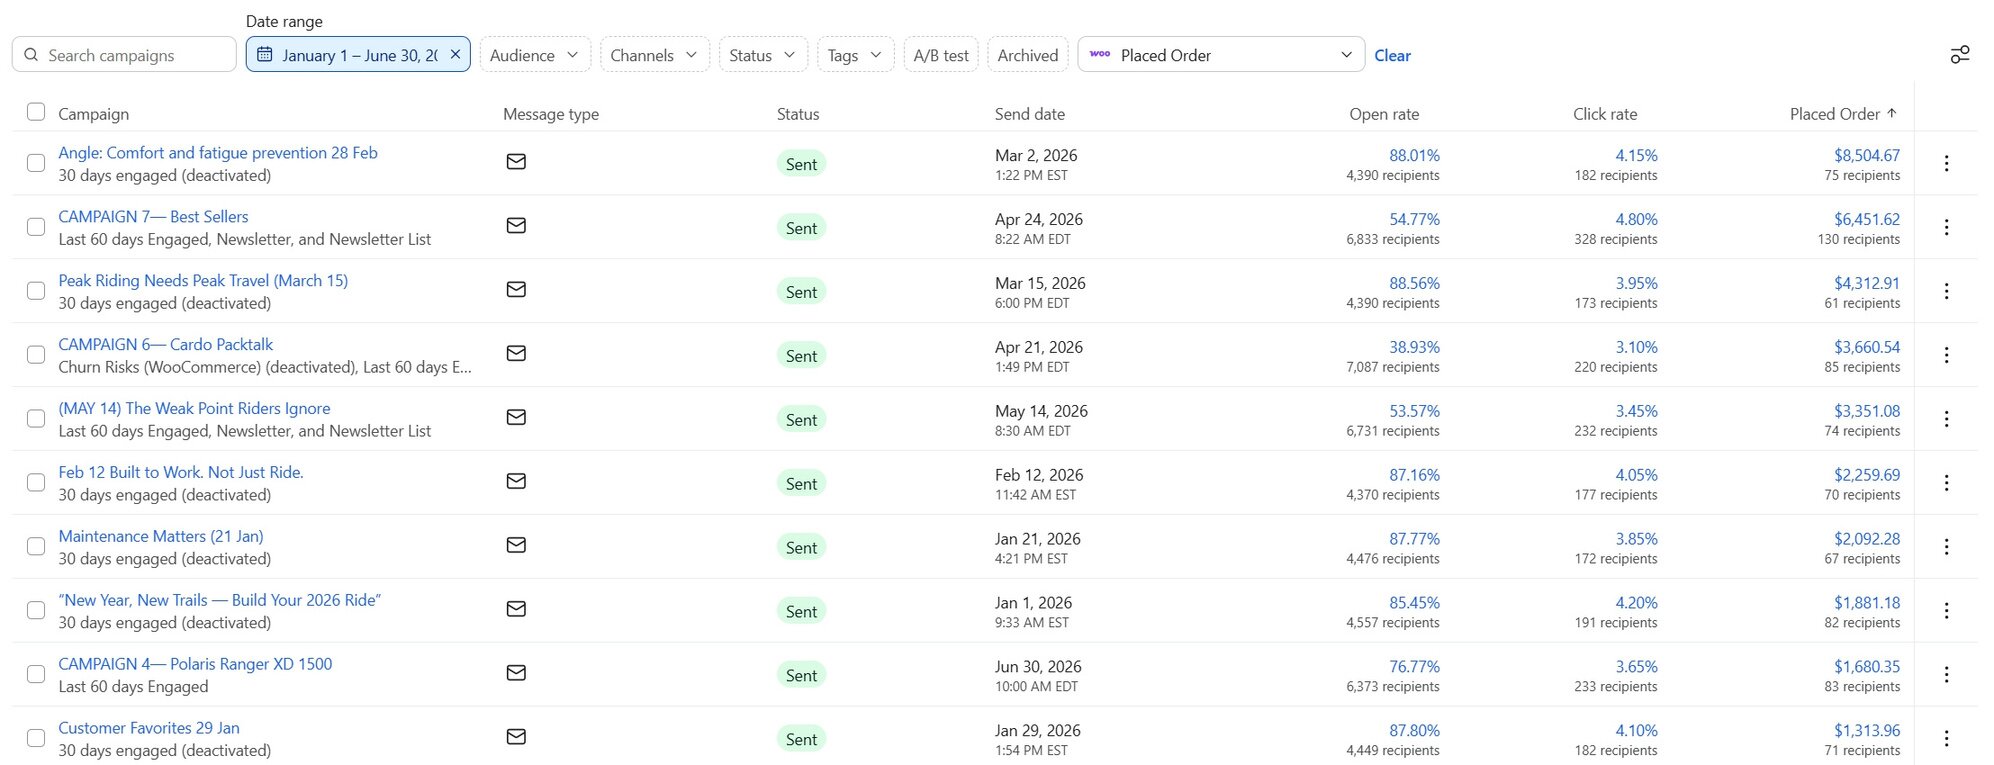The height and width of the screenshot is (765, 1994).
Task: Check the Peak Riding Needs campaign row
Action: [x=36, y=291]
